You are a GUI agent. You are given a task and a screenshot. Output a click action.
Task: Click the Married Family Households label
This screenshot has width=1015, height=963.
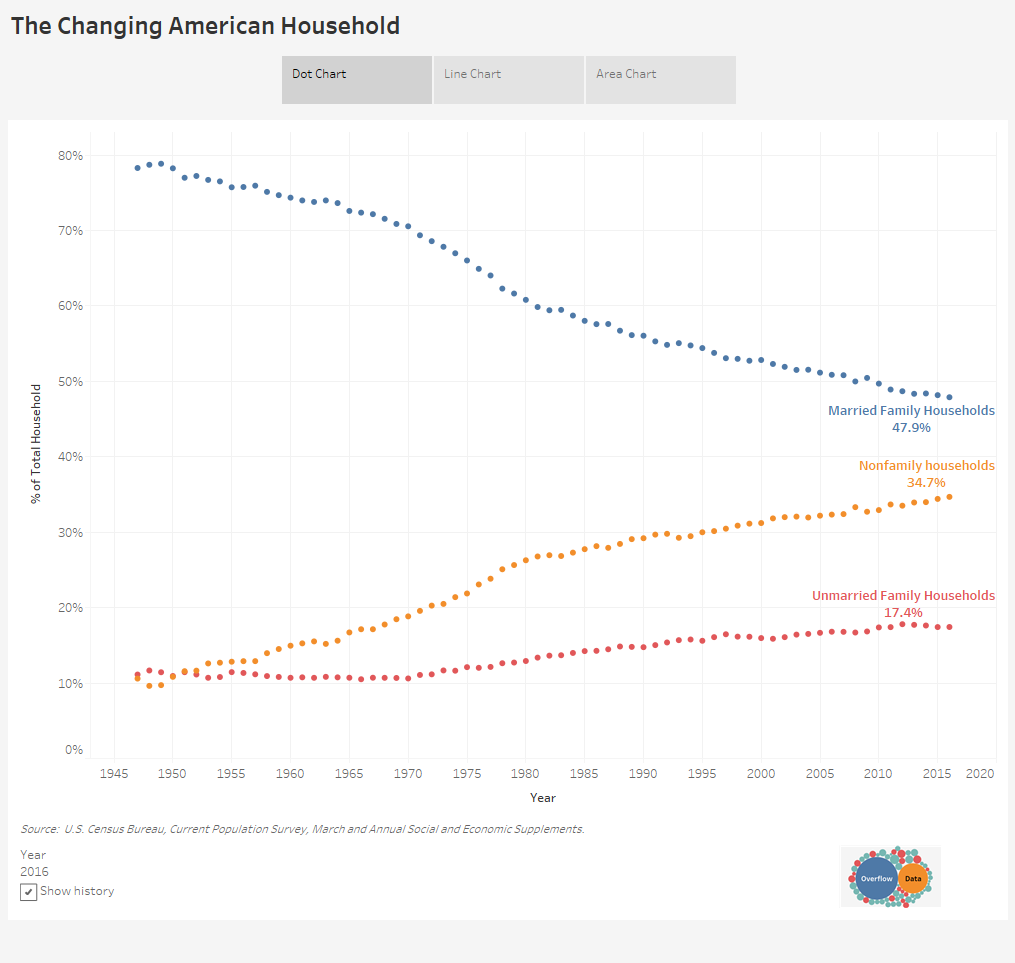point(911,410)
